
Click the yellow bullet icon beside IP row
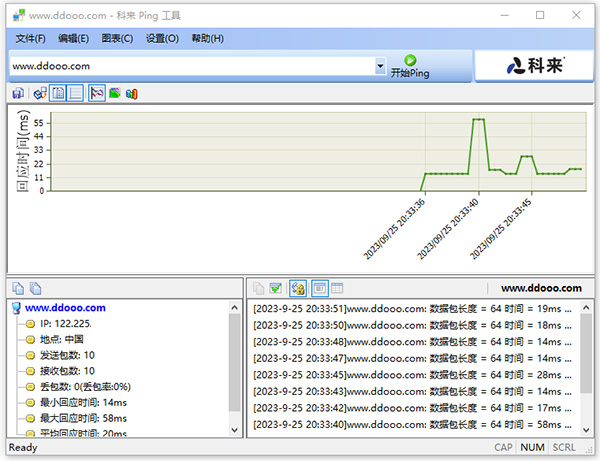(30, 324)
